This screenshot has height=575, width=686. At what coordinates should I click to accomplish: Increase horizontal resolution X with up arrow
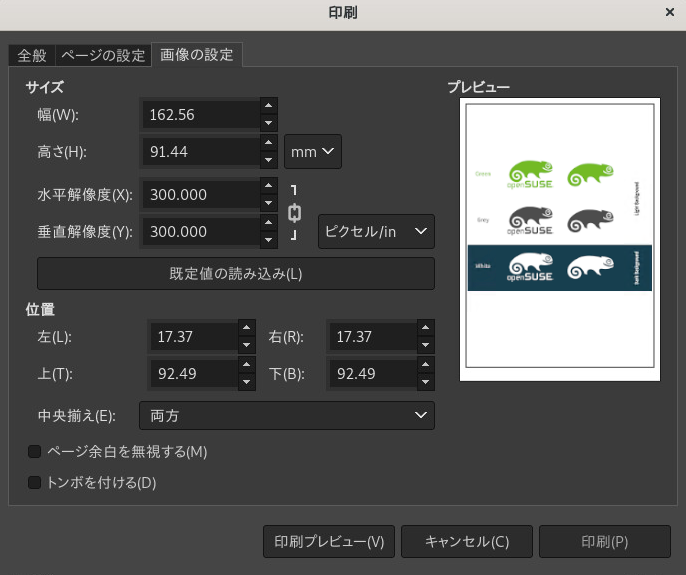click(x=269, y=185)
